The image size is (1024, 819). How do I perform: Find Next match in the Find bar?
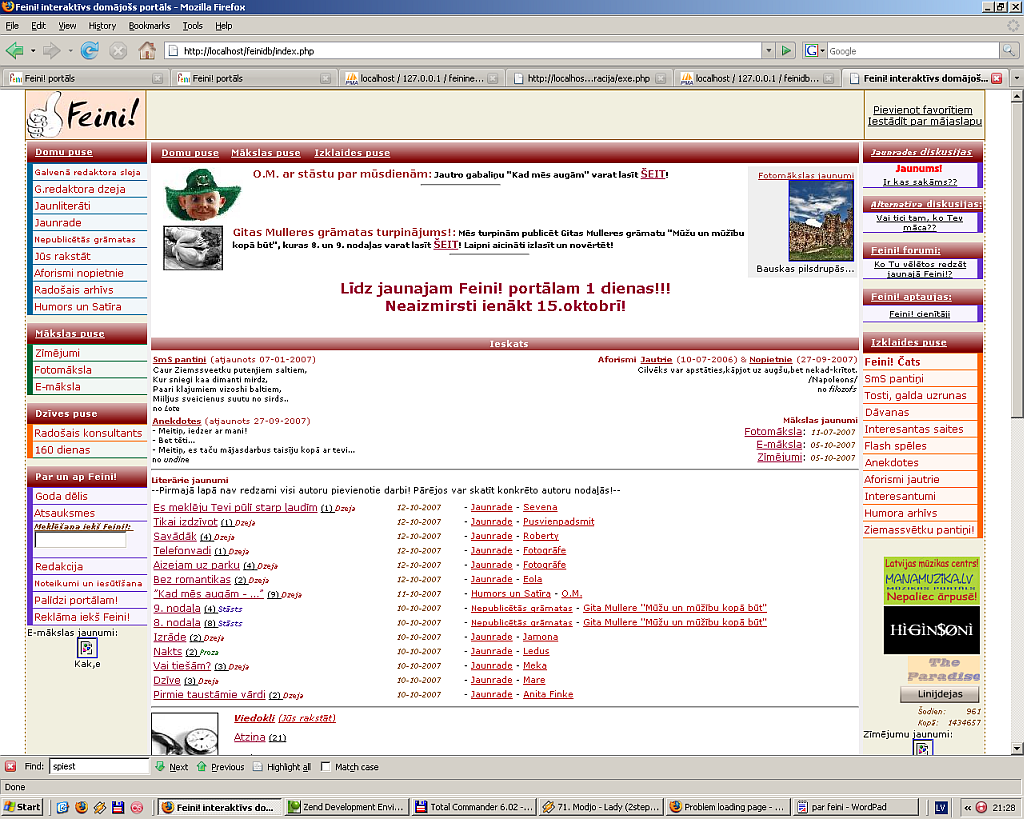172,767
